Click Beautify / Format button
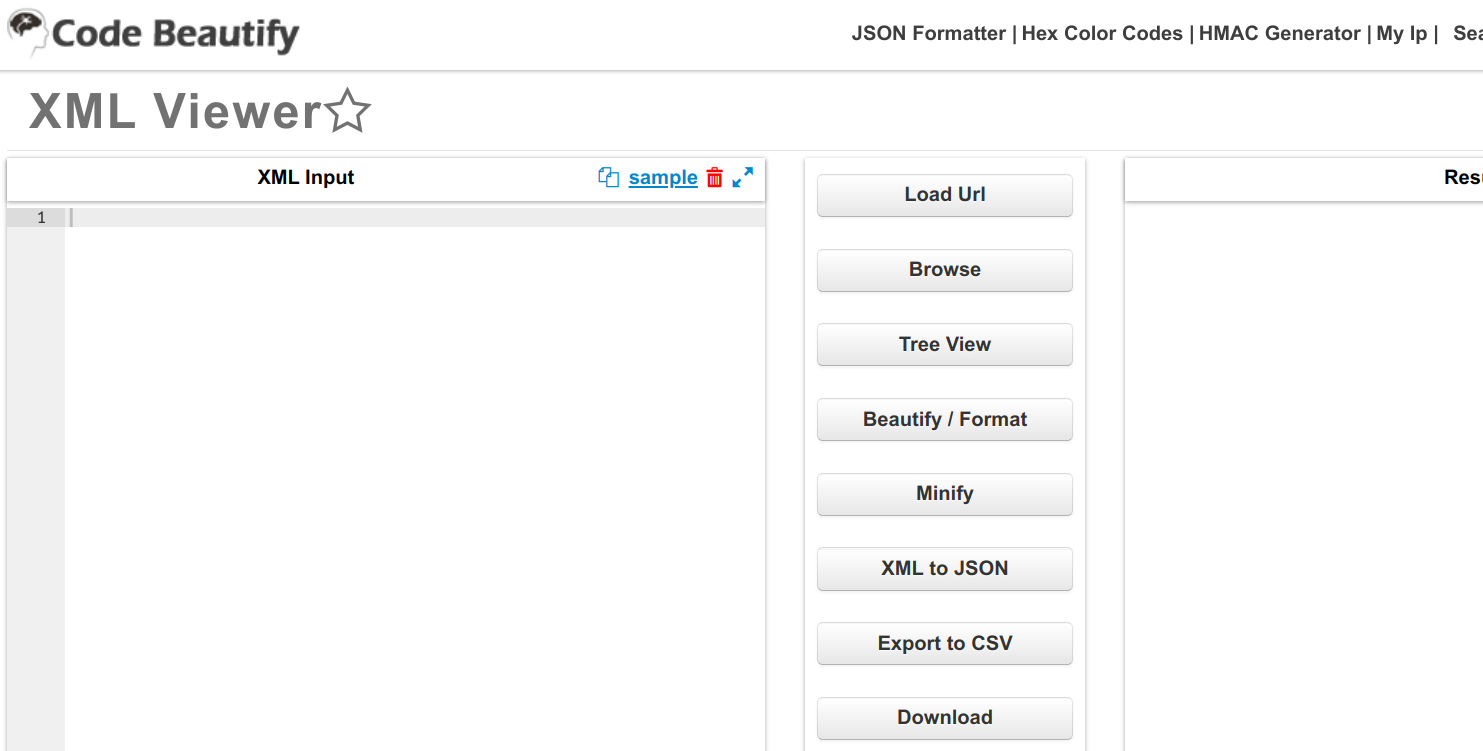The height and width of the screenshot is (751, 1483). [944, 419]
